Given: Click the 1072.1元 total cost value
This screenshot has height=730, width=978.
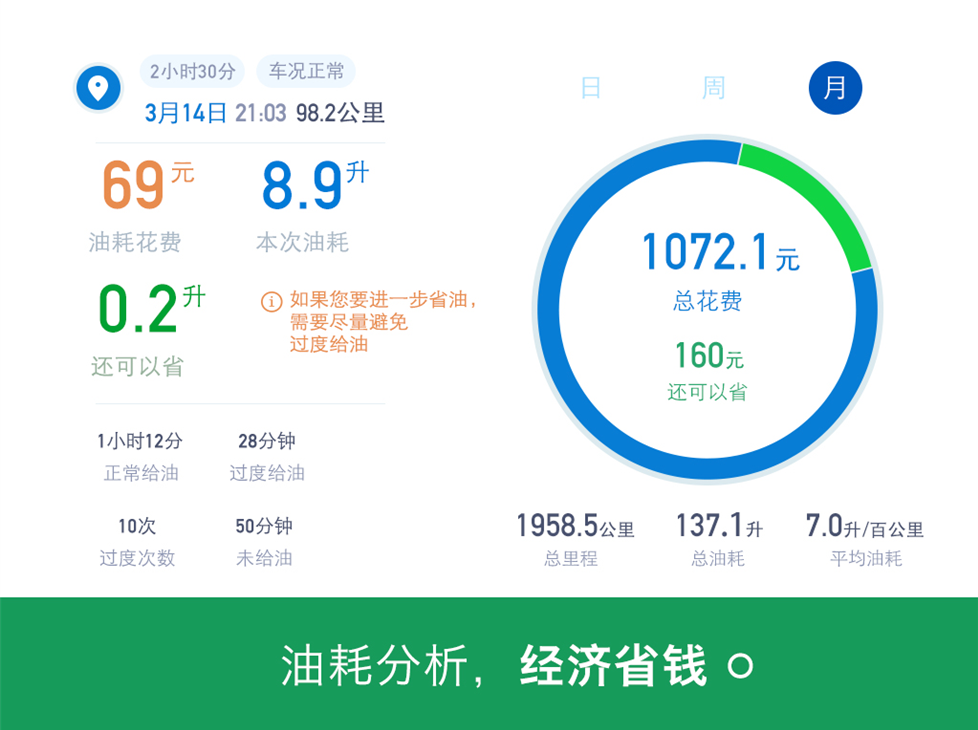Looking at the screenshot, I should tap(721, 253).
